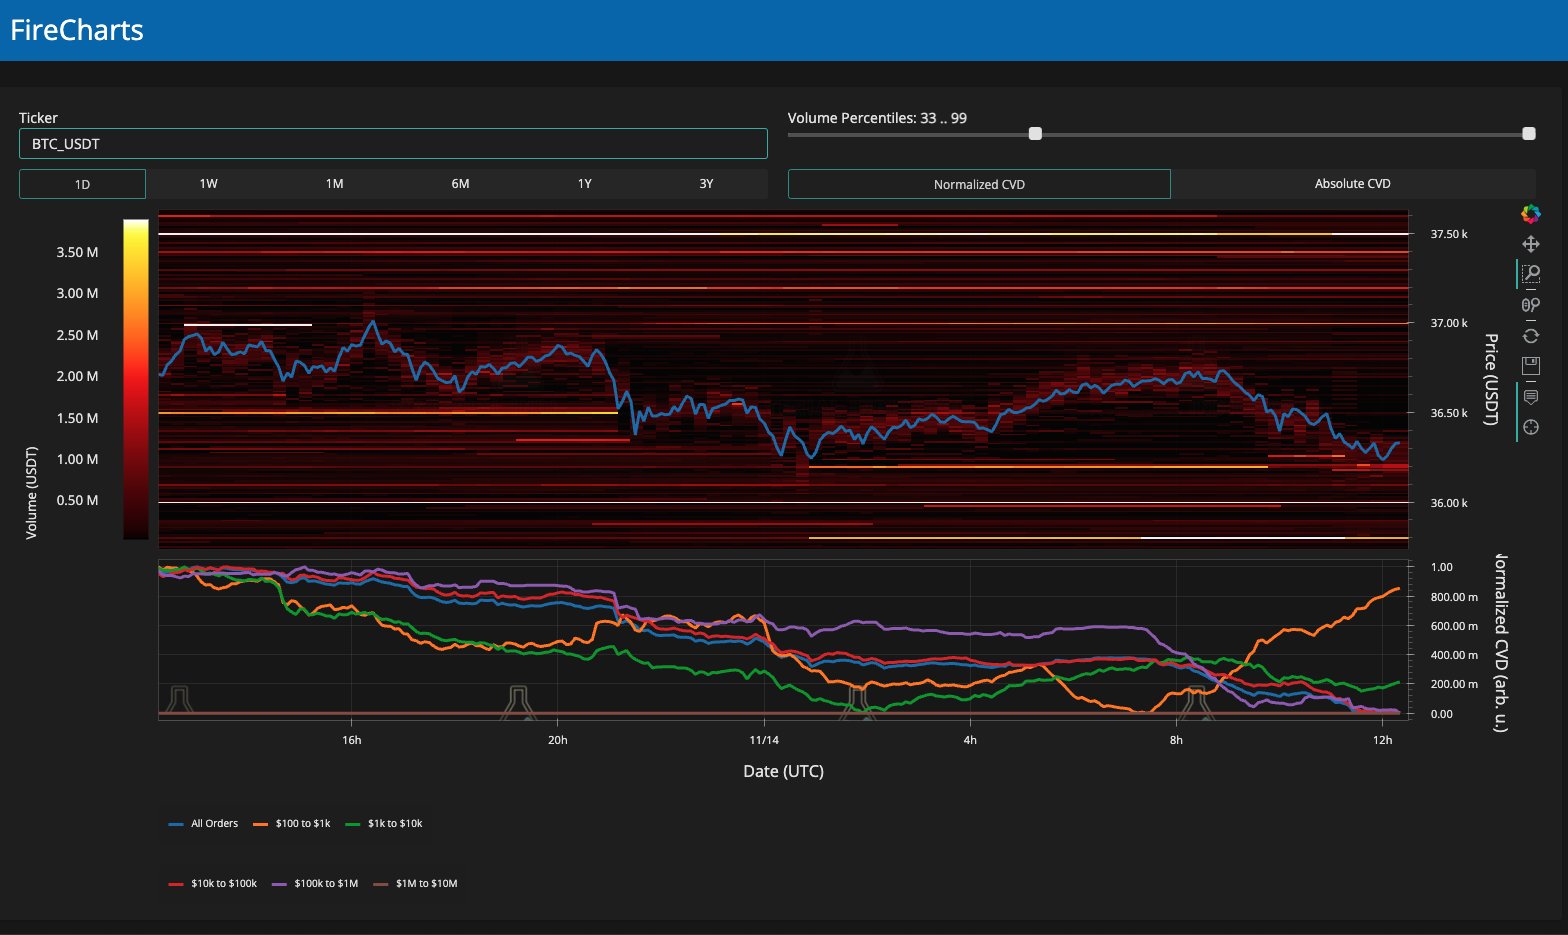This screenshot has height=935, width=1568.
Task: Switch to the 1W timeframe
Action: tap(208, 184)
